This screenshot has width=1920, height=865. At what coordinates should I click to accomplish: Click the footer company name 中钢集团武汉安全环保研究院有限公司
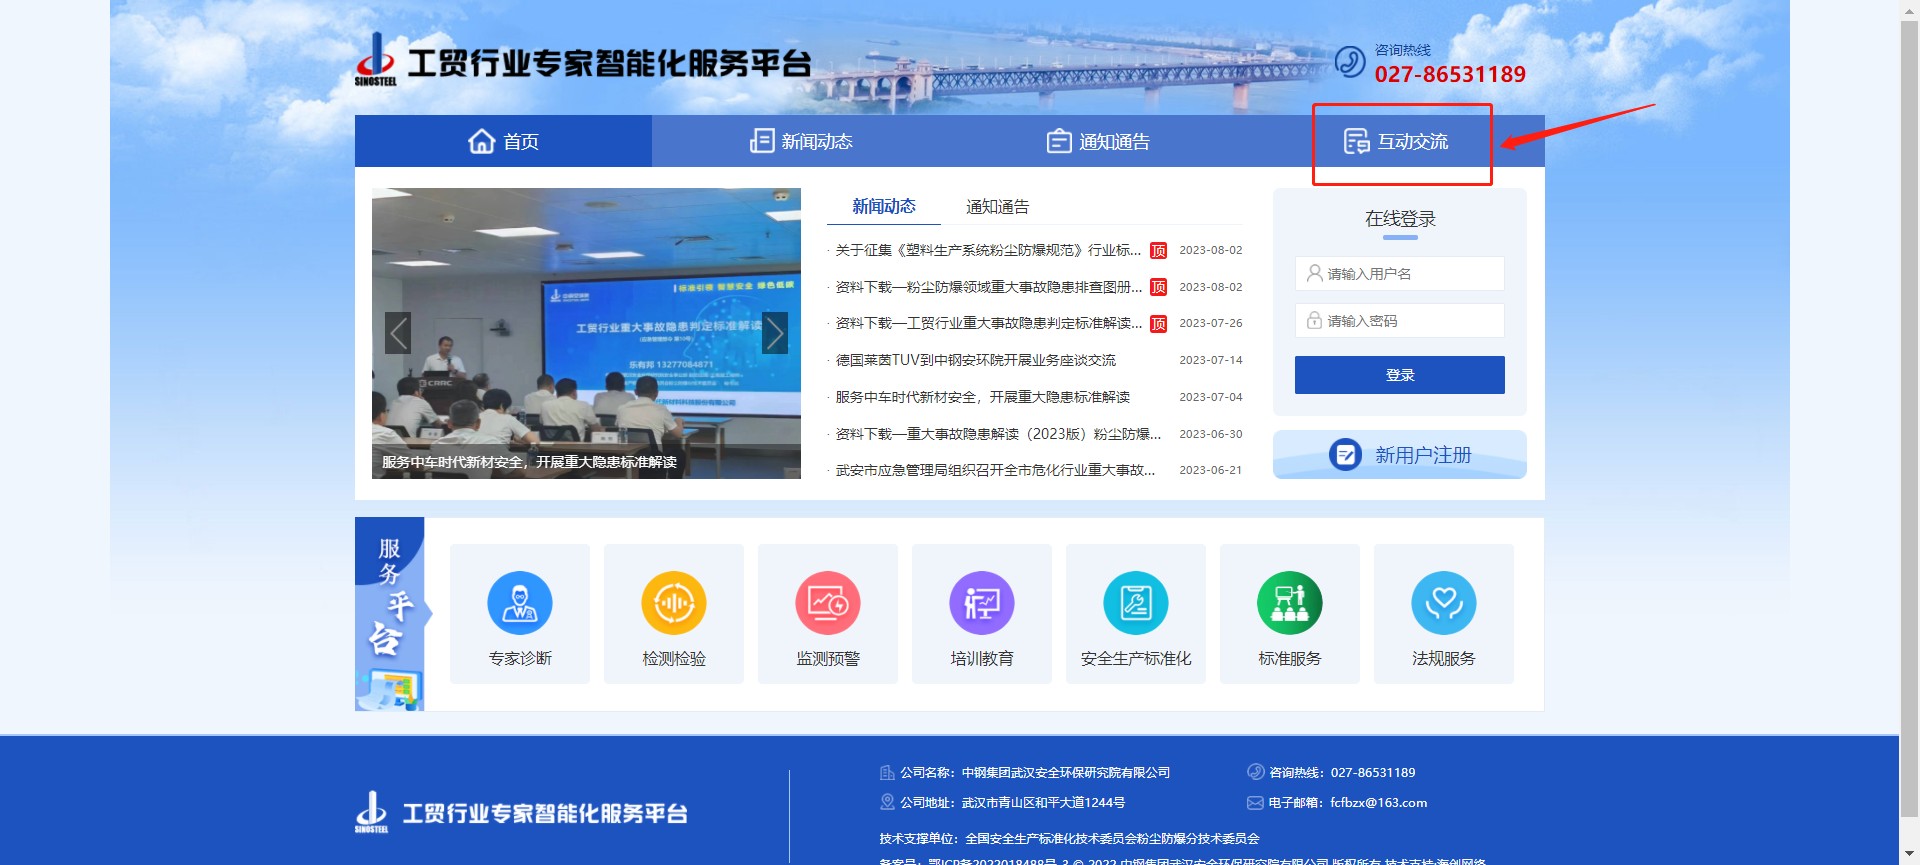tap(1066, 773)
